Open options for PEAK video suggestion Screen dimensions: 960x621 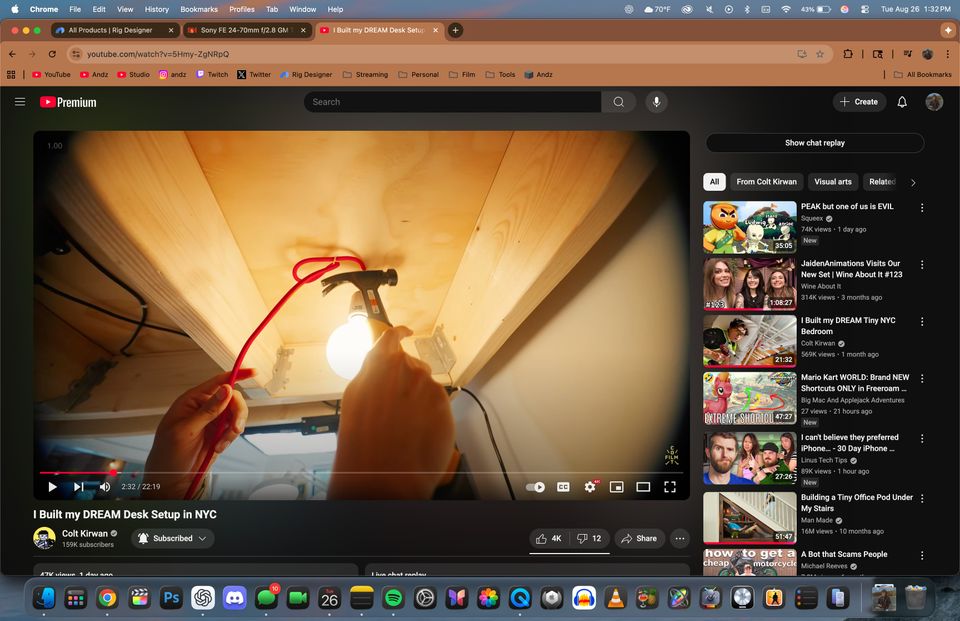coord(922,208)
